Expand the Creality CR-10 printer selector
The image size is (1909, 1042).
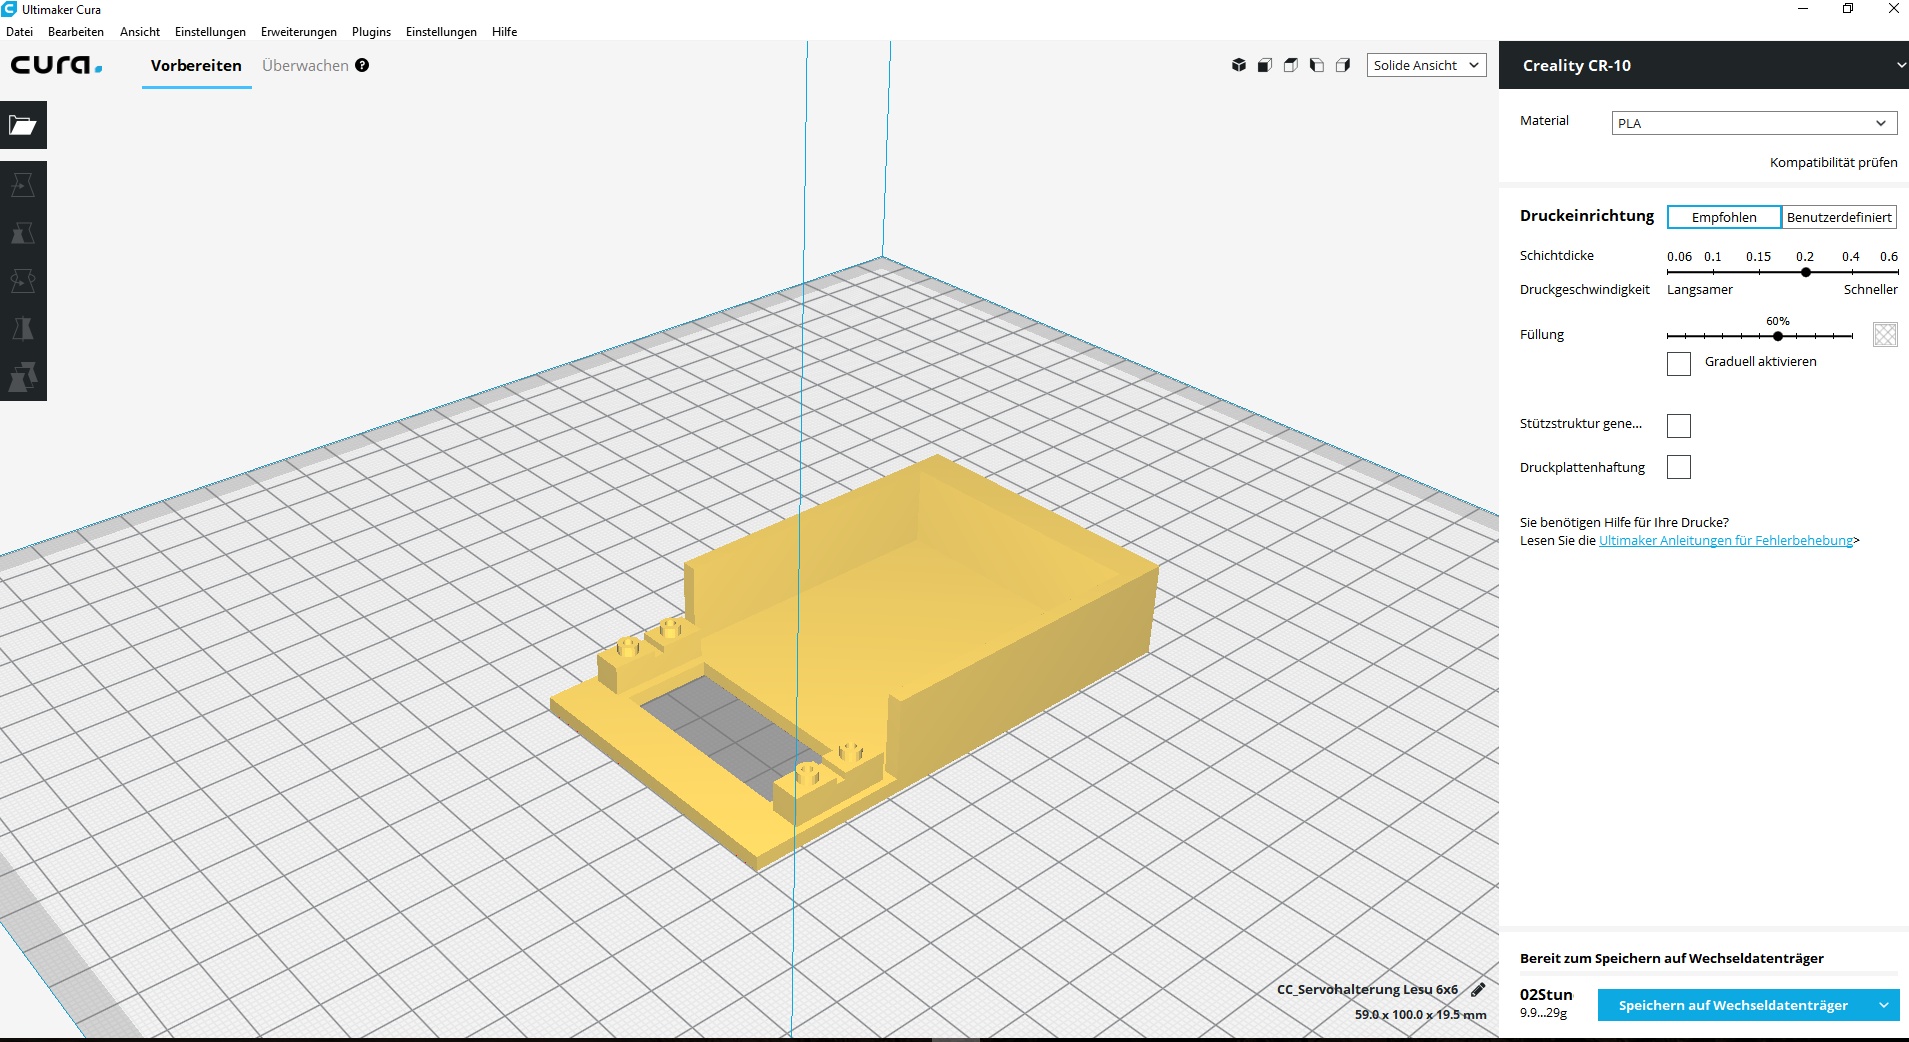pos(1704,65)
